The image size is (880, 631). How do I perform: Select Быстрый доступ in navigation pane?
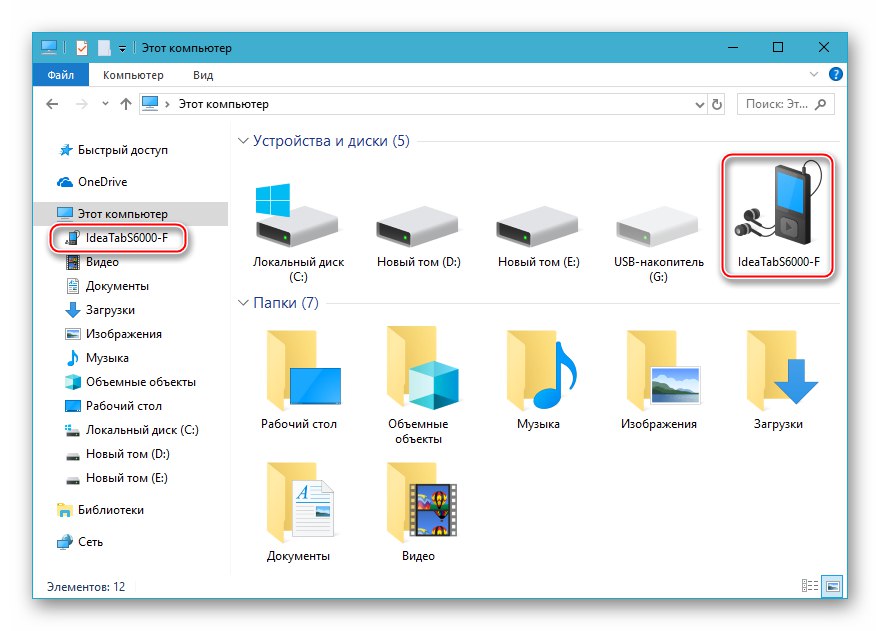pyautogui.click(x=114, y=150)
